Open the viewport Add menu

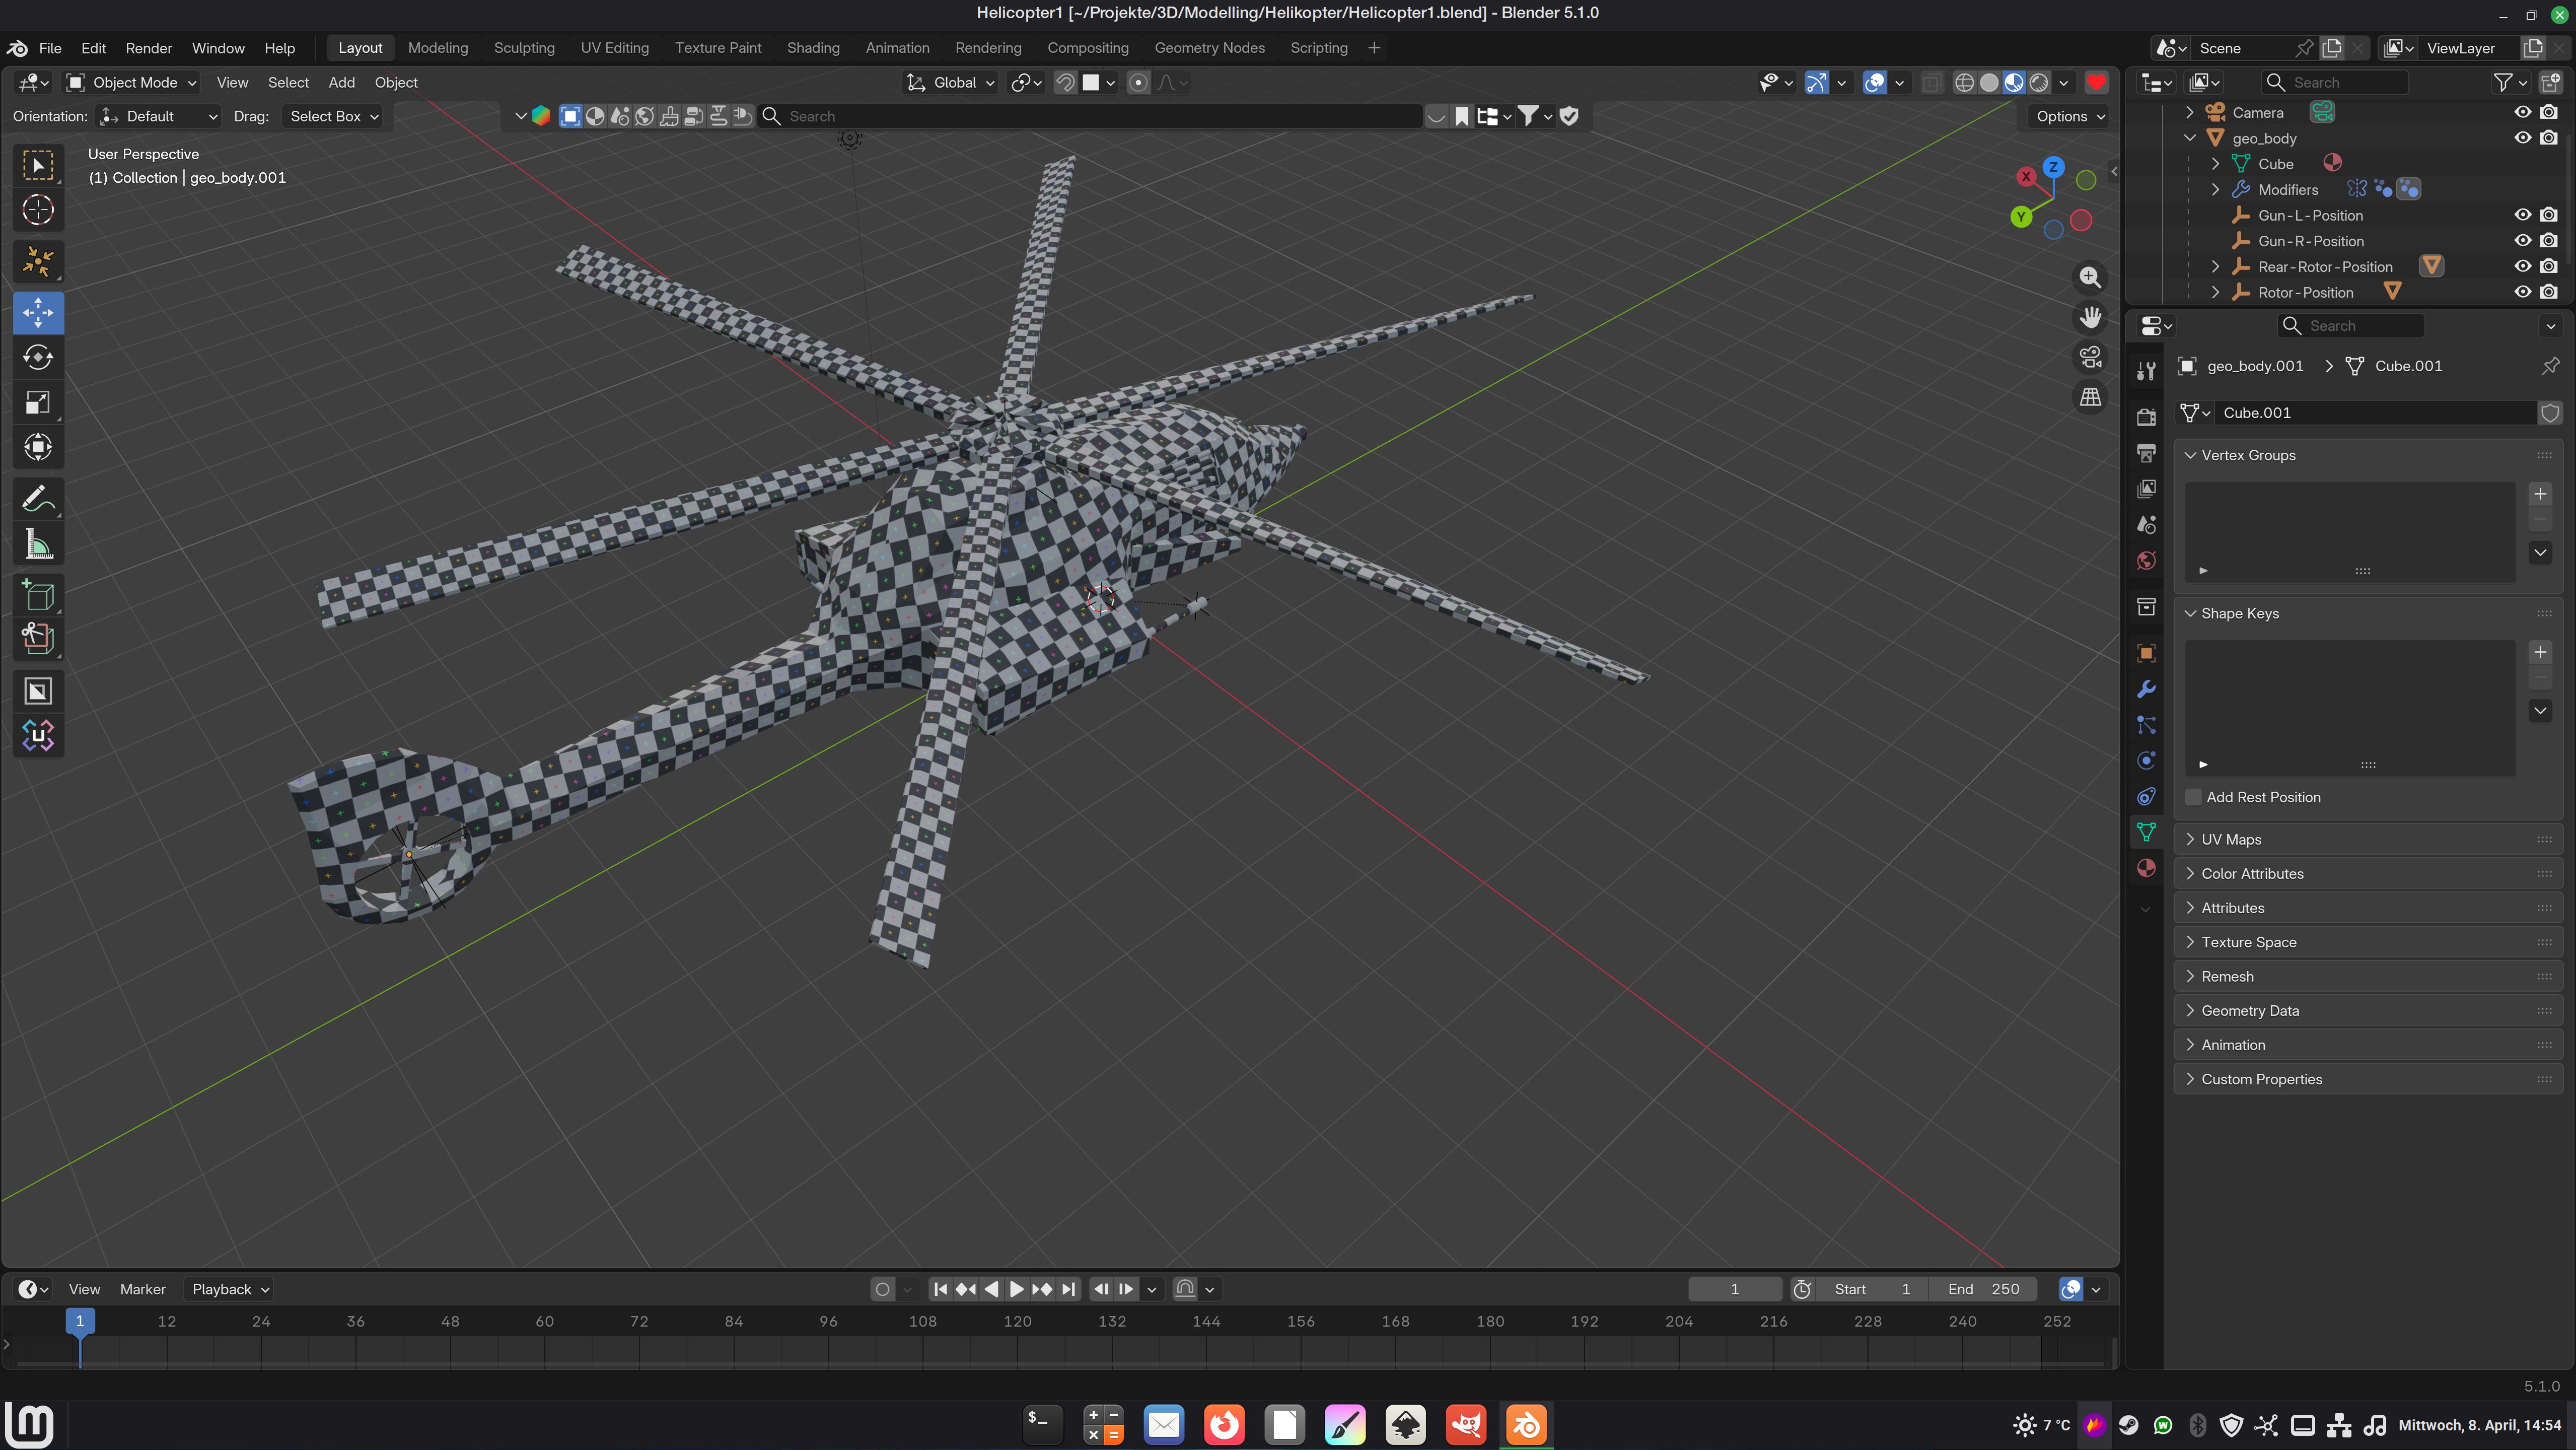pos(342,83)
